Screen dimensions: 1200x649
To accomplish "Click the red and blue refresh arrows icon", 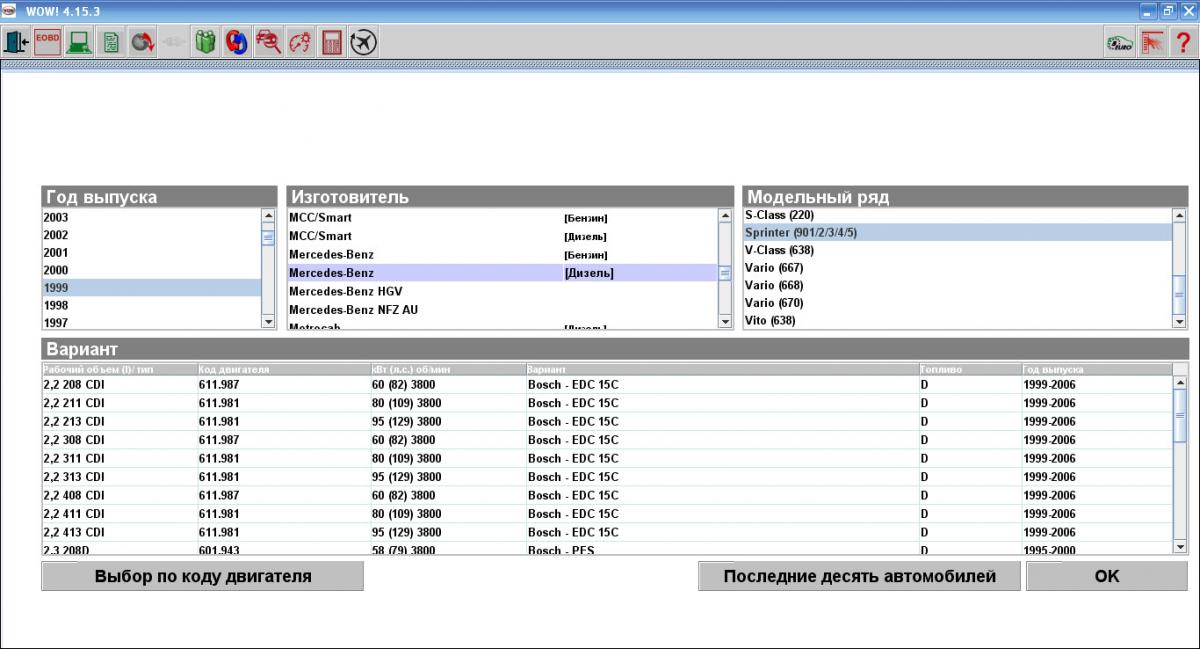I will [x=237, y=42].
